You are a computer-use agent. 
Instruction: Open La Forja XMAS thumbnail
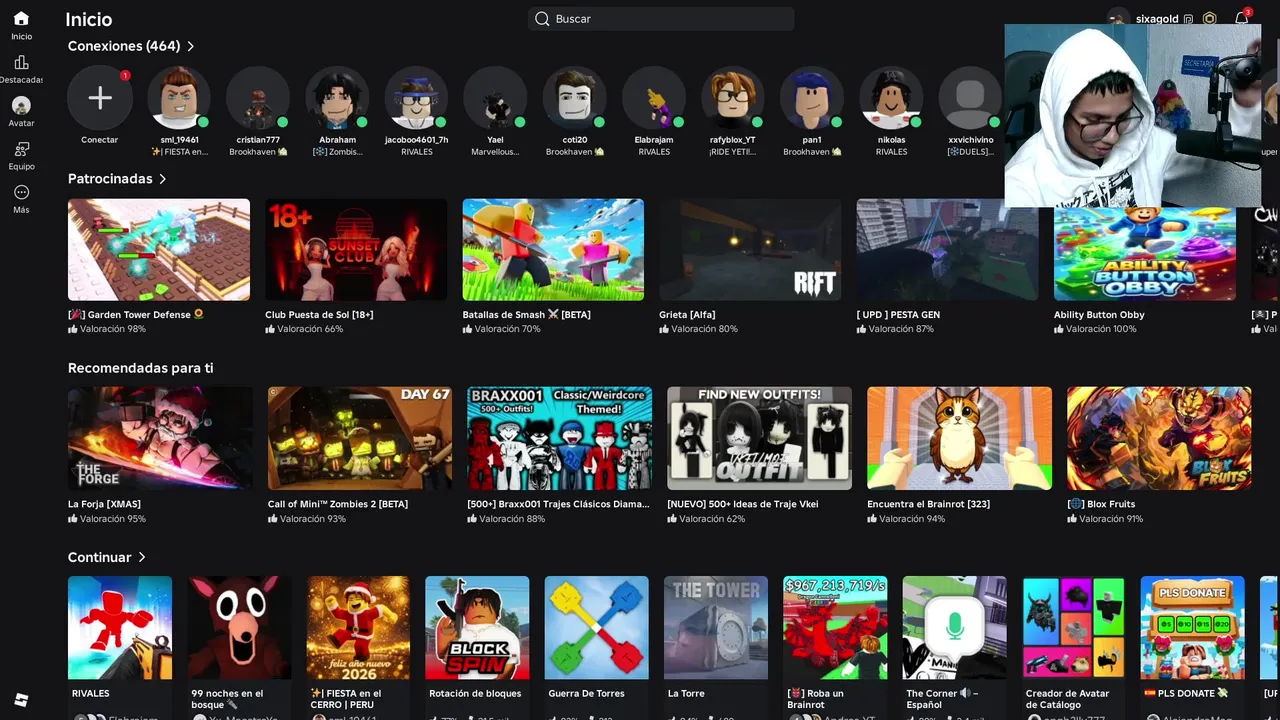[x=160, y=438]
